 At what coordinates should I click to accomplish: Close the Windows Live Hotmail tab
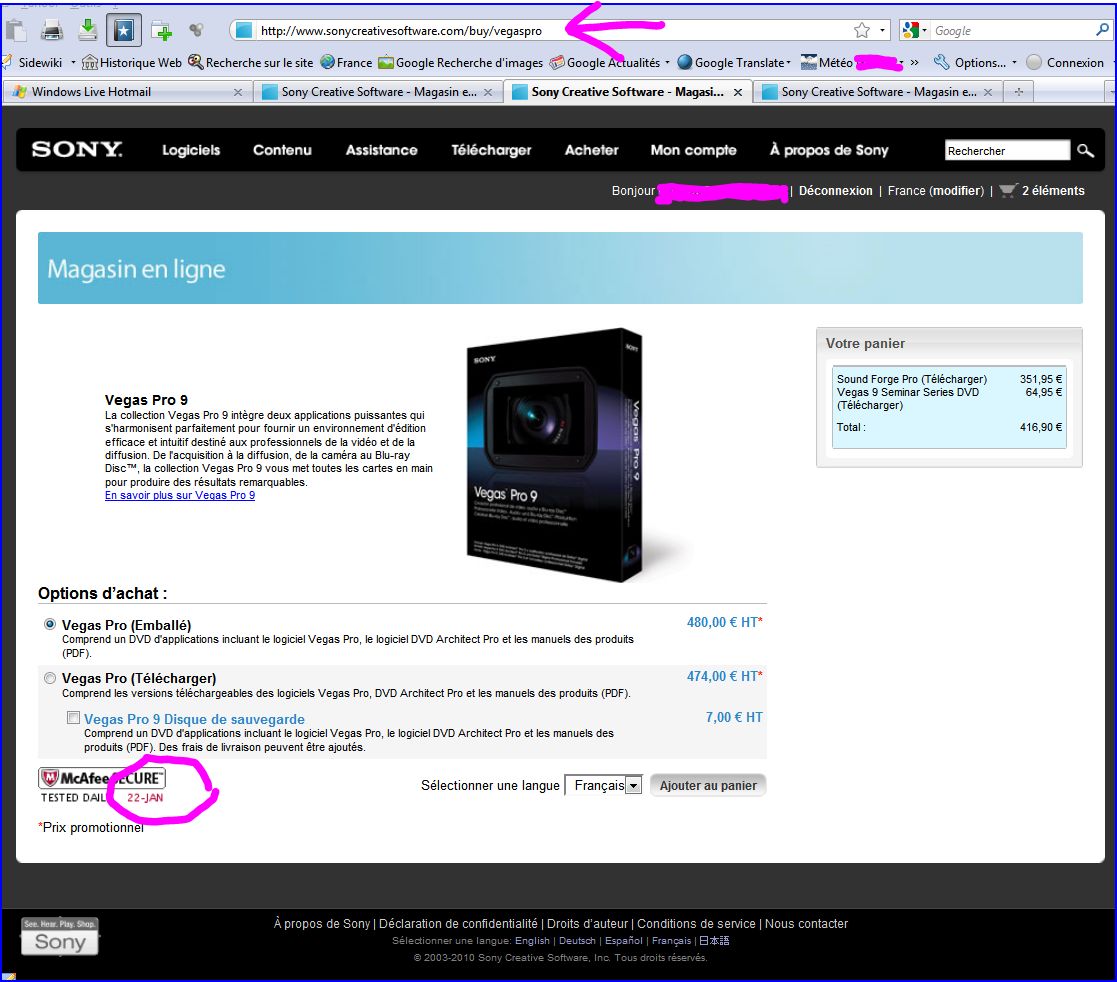click(x=238, y=93)
